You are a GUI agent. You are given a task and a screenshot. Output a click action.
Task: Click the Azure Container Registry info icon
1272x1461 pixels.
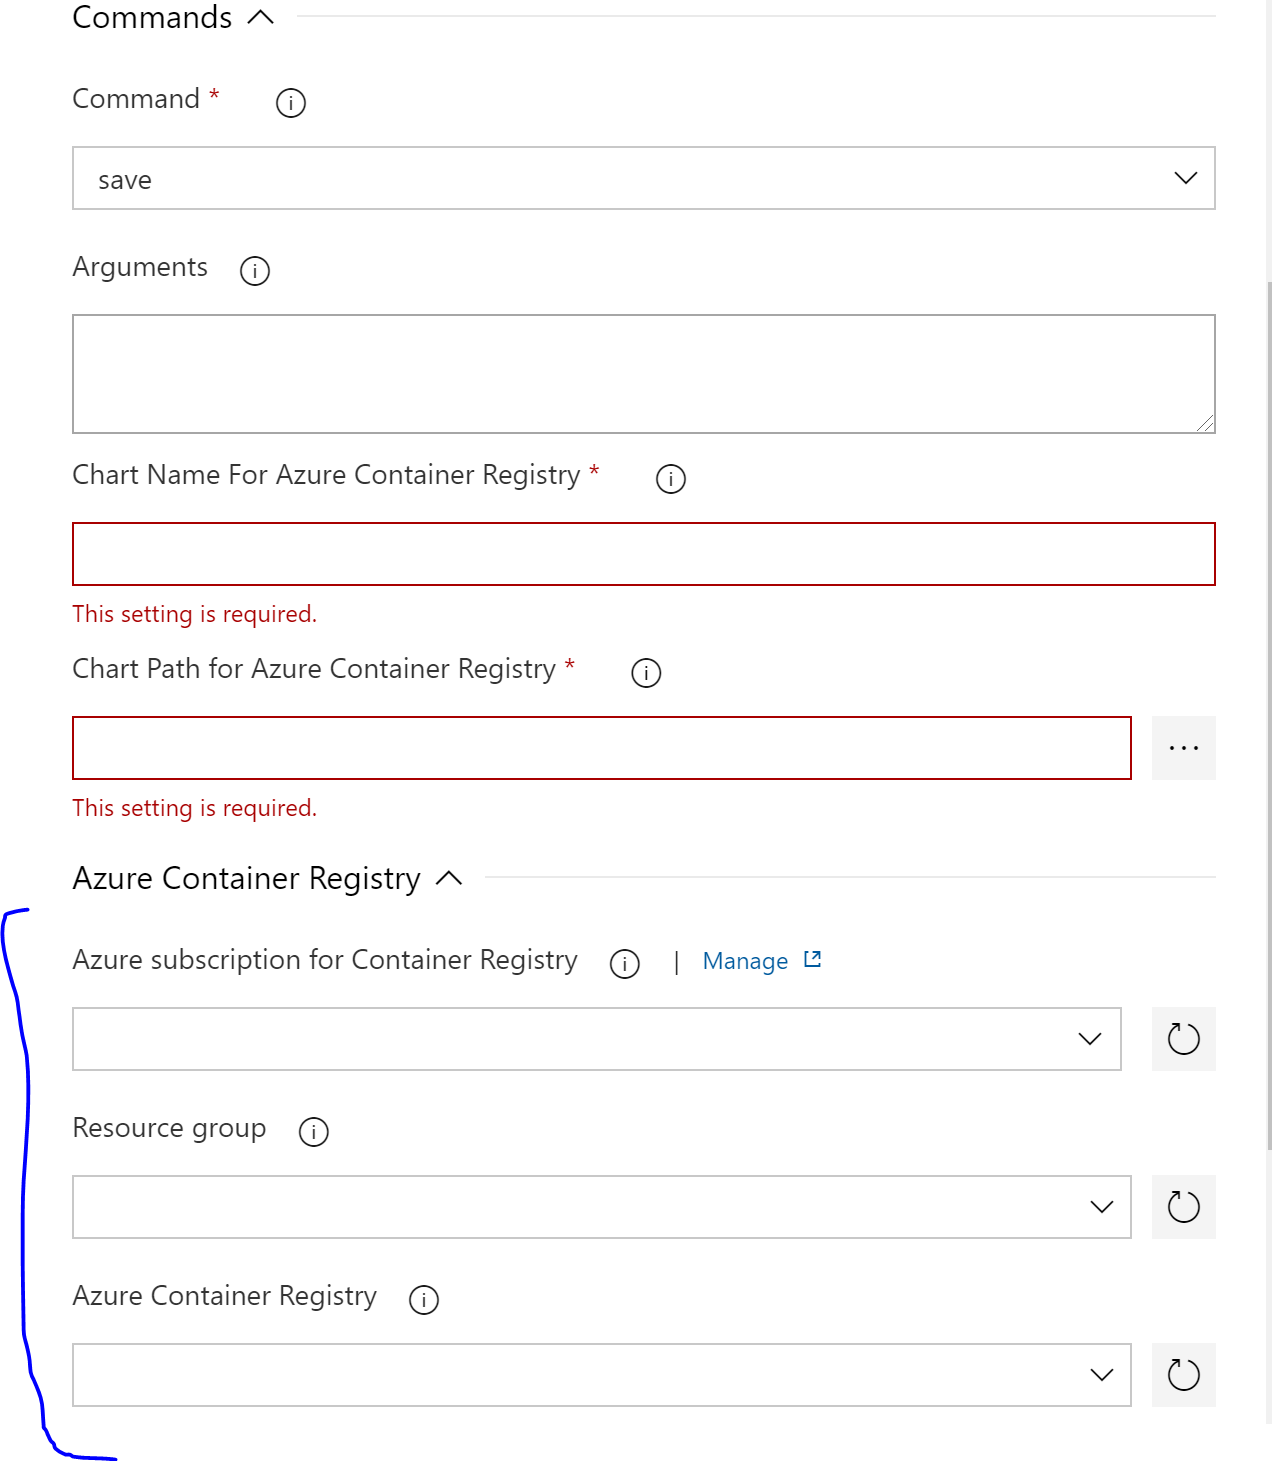(423, 1300)
